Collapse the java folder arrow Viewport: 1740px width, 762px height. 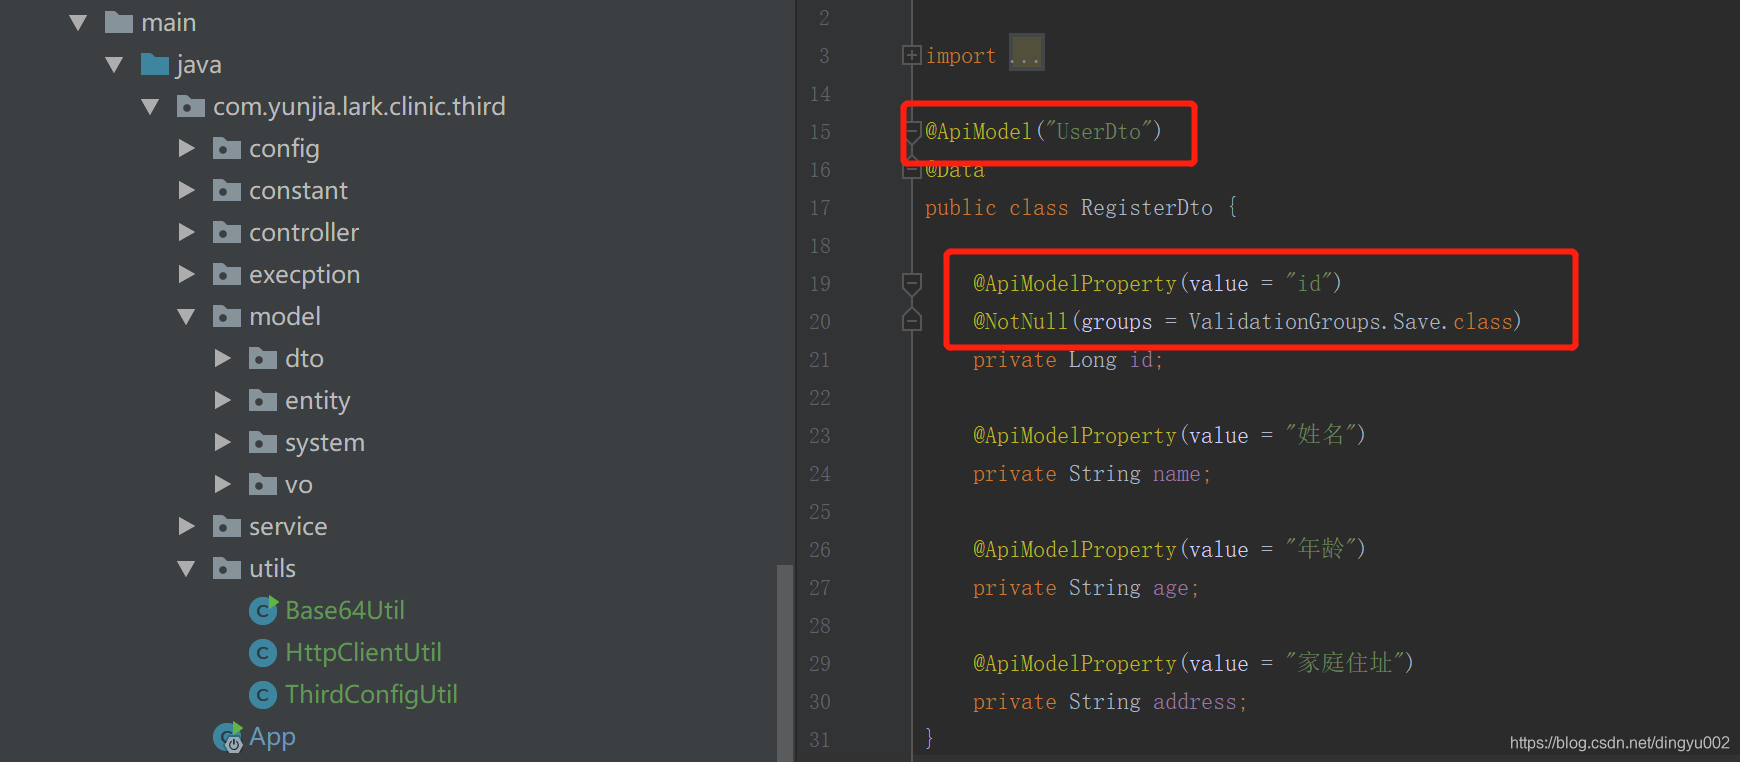[114, 64]
